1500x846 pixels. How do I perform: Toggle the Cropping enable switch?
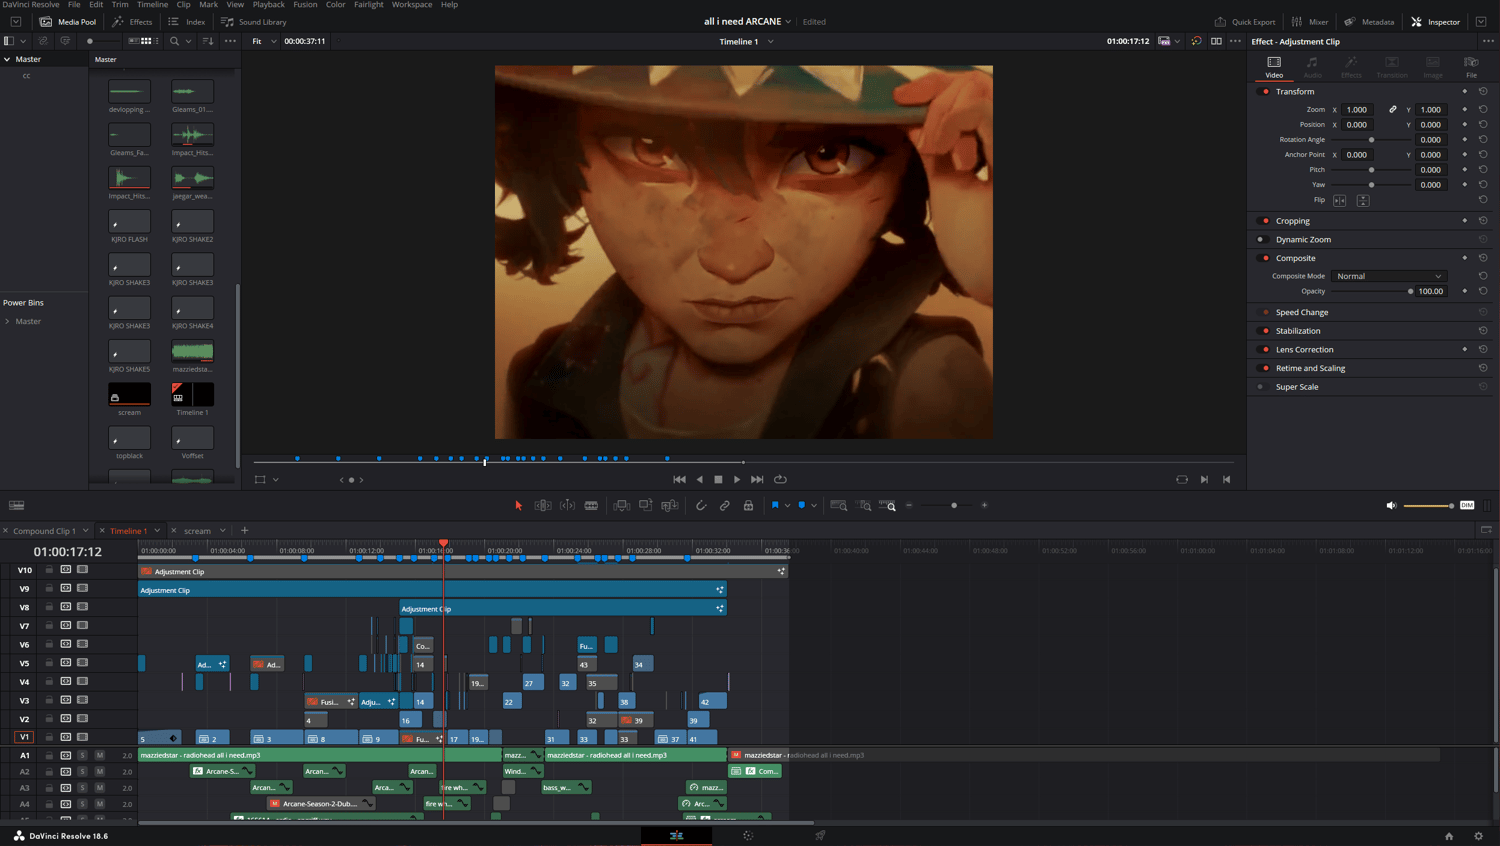point(1265,221)
